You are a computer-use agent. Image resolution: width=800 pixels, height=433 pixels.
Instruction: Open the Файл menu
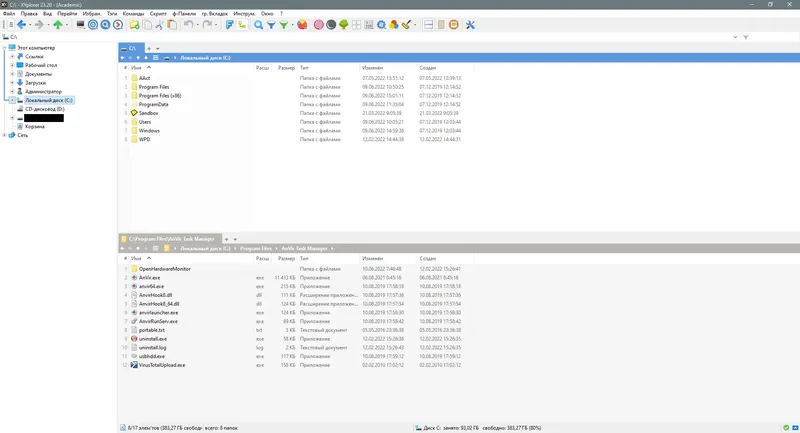(x=9, y=14)
